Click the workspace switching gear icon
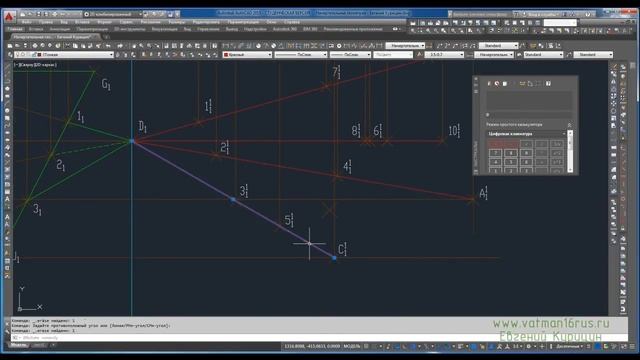Screen dimensions: 640x360 (529, 347)
